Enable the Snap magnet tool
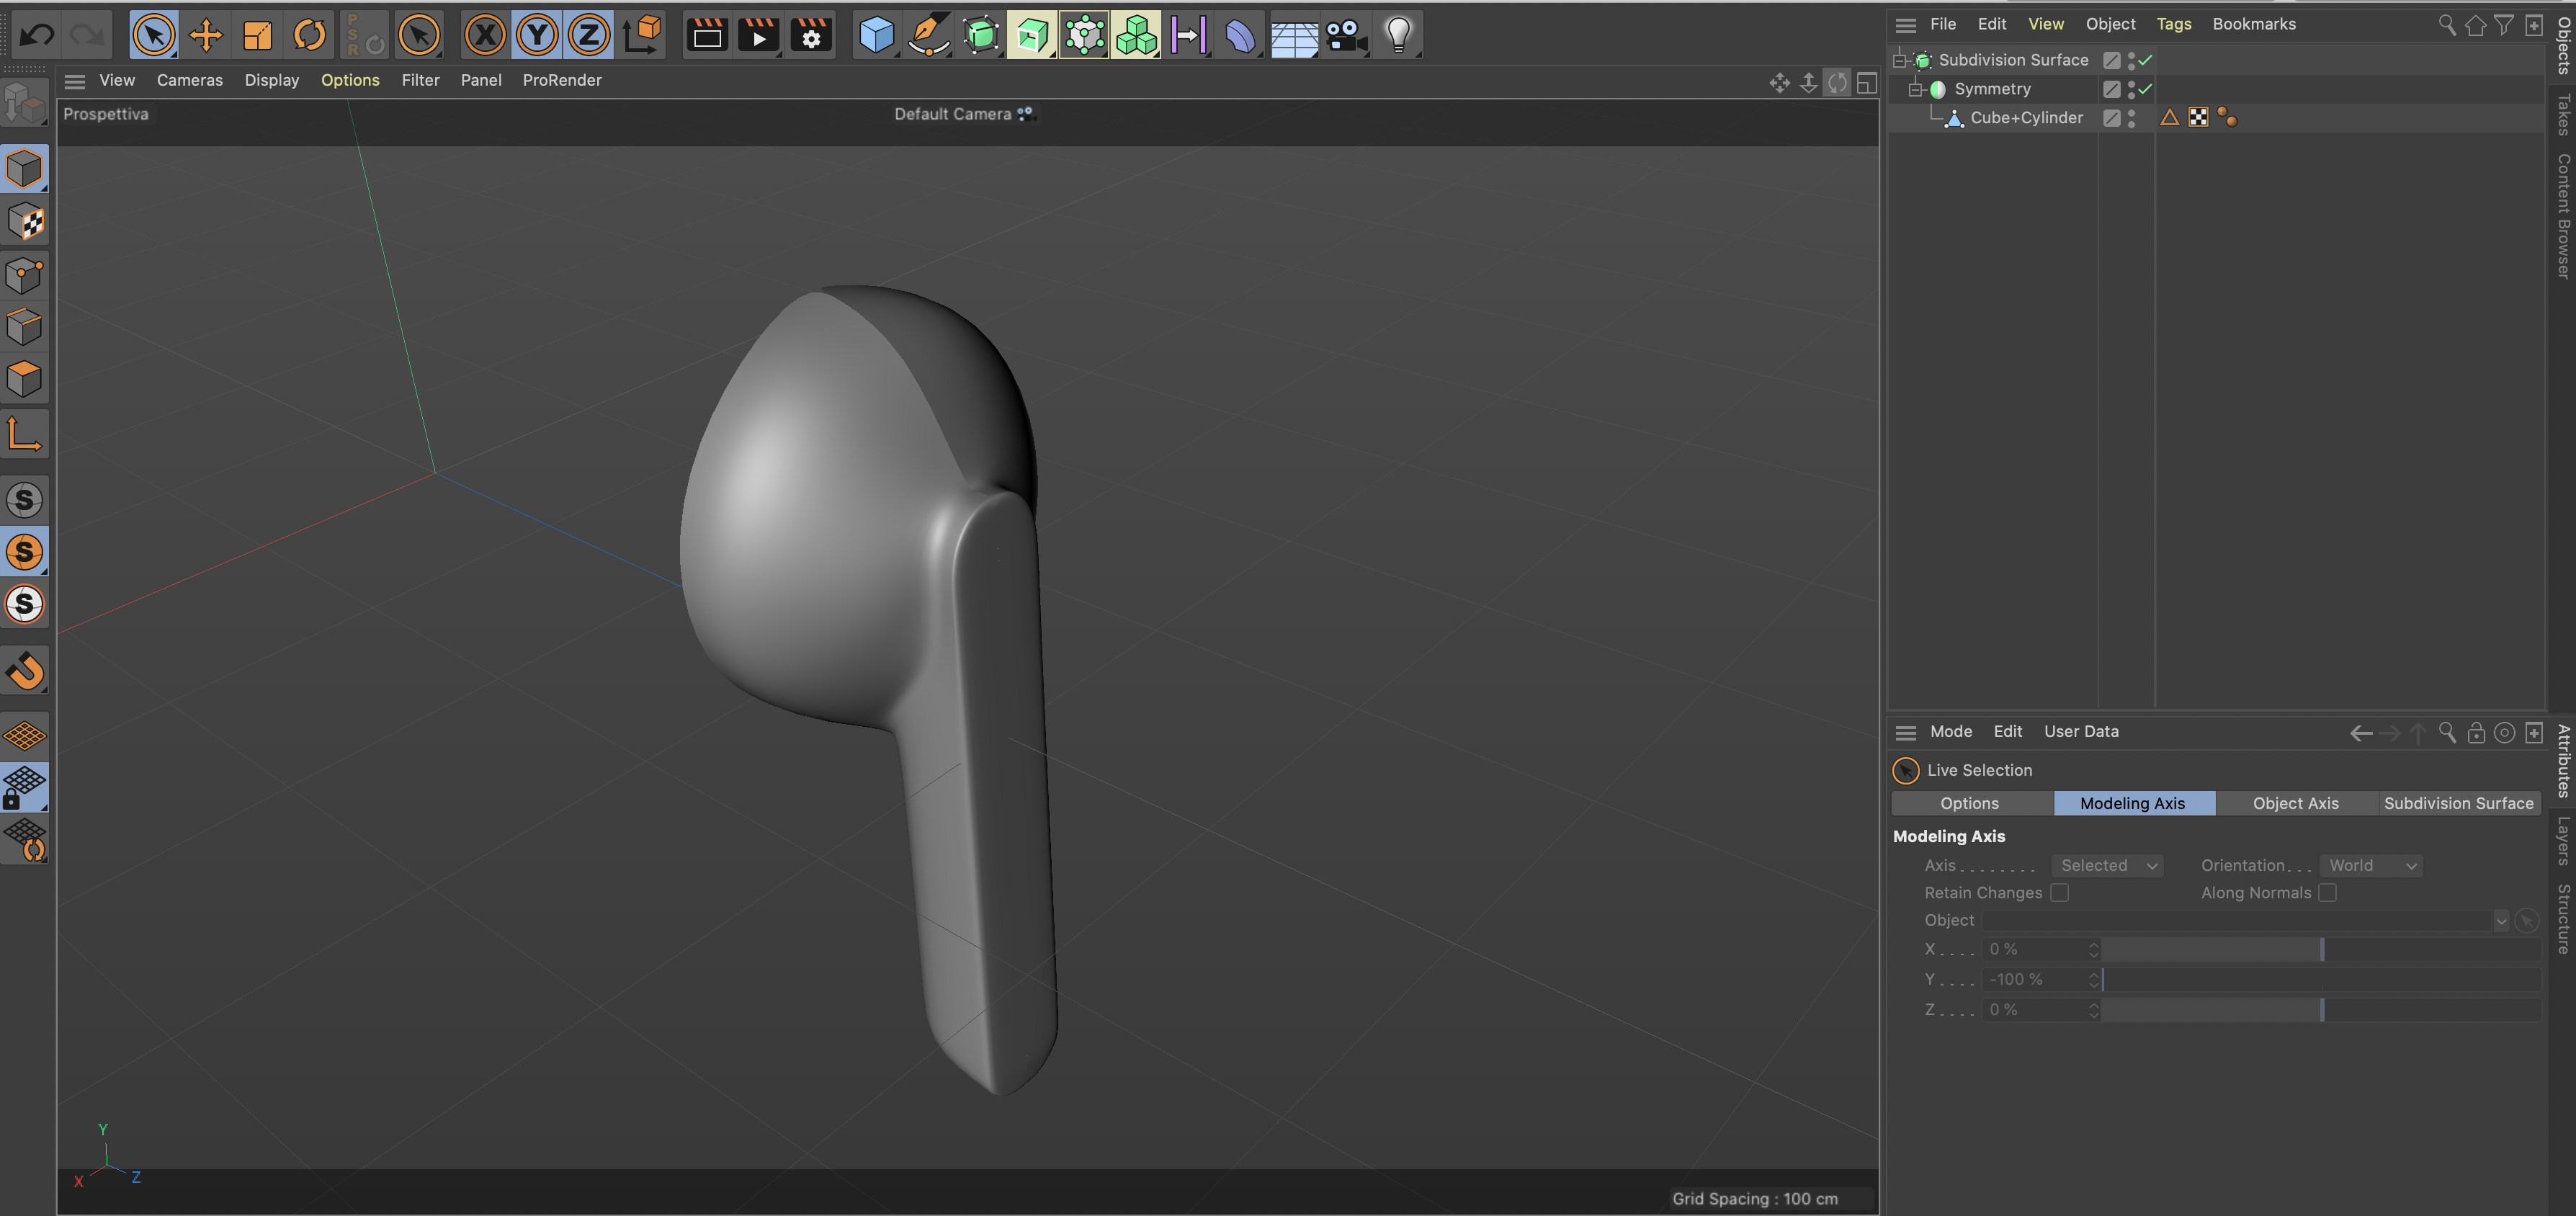The width and height of the screenshot is (2576, 1216). [x=25, y=671]
